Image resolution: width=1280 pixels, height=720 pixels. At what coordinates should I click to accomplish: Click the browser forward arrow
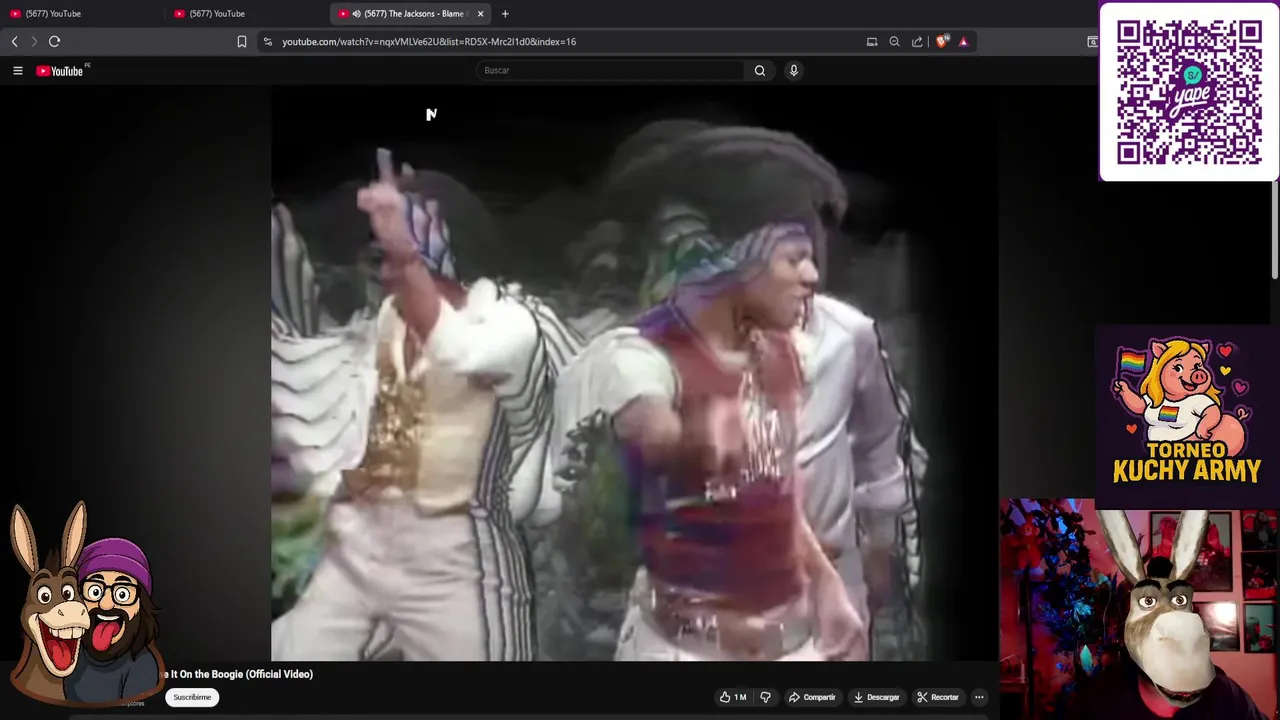[x=34, y=42]
